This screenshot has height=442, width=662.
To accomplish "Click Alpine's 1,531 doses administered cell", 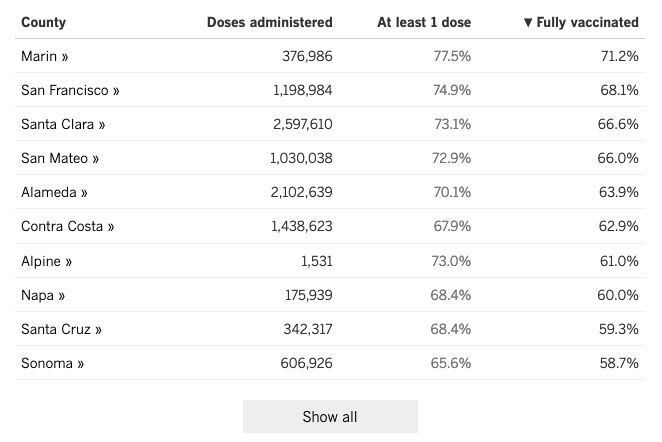I will (314, 261).
